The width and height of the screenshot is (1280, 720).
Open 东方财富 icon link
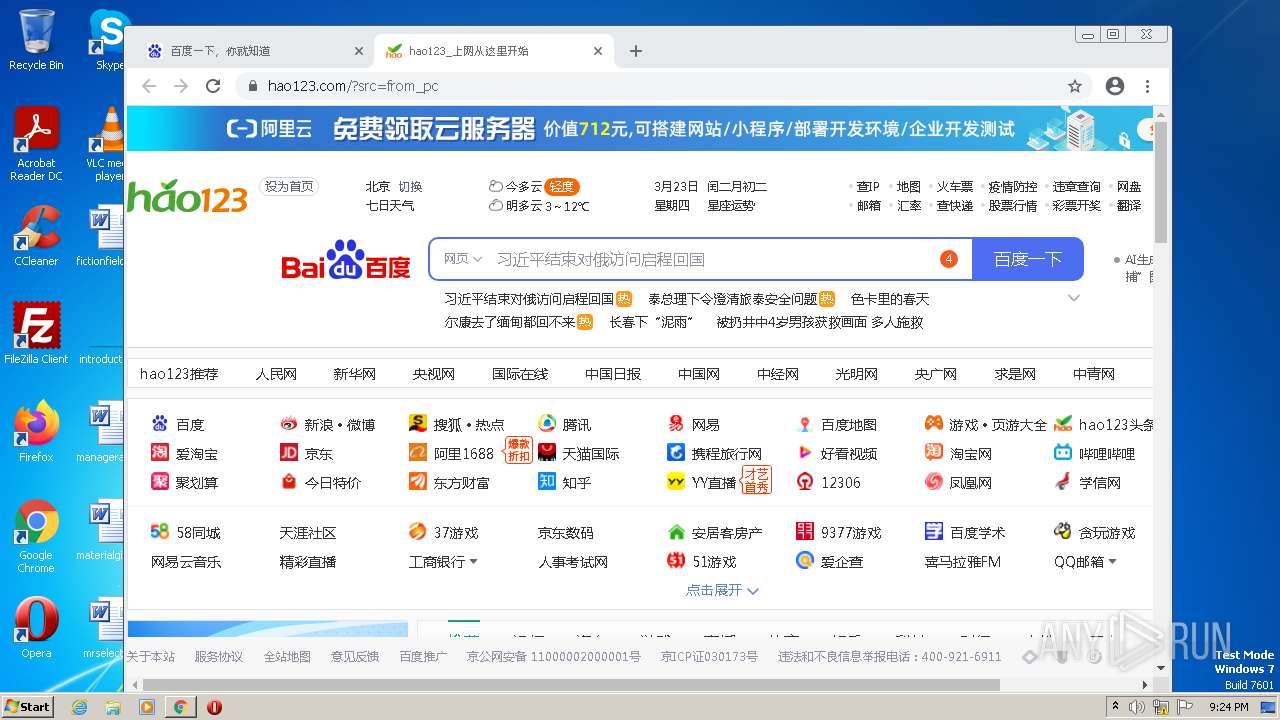[x=418, y=482]
